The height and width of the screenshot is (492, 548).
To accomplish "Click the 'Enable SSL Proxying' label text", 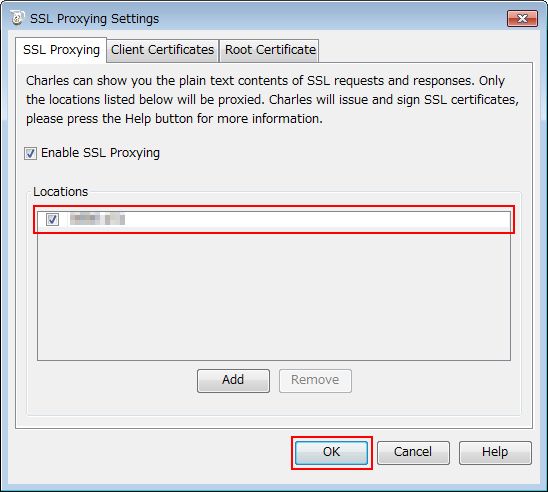I will (100, 153).
